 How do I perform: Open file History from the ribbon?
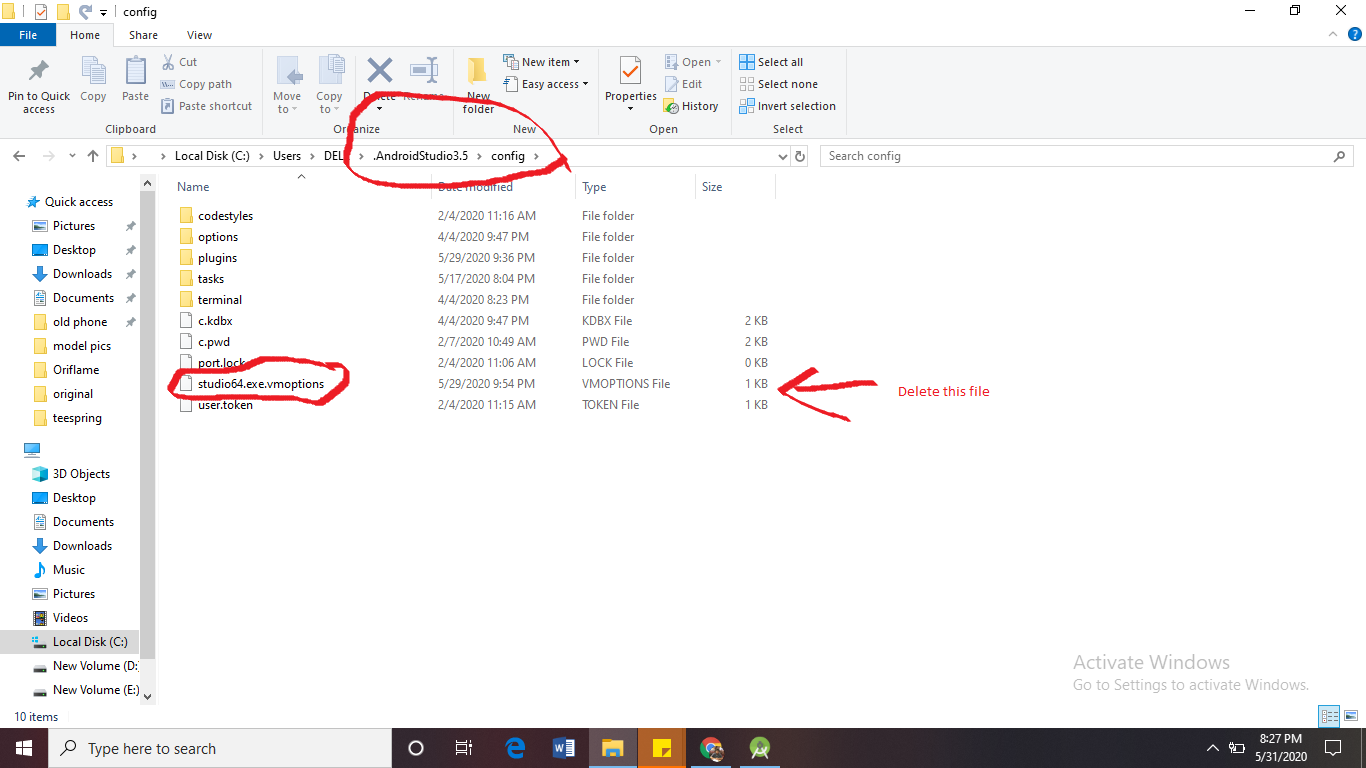(691, 106)
